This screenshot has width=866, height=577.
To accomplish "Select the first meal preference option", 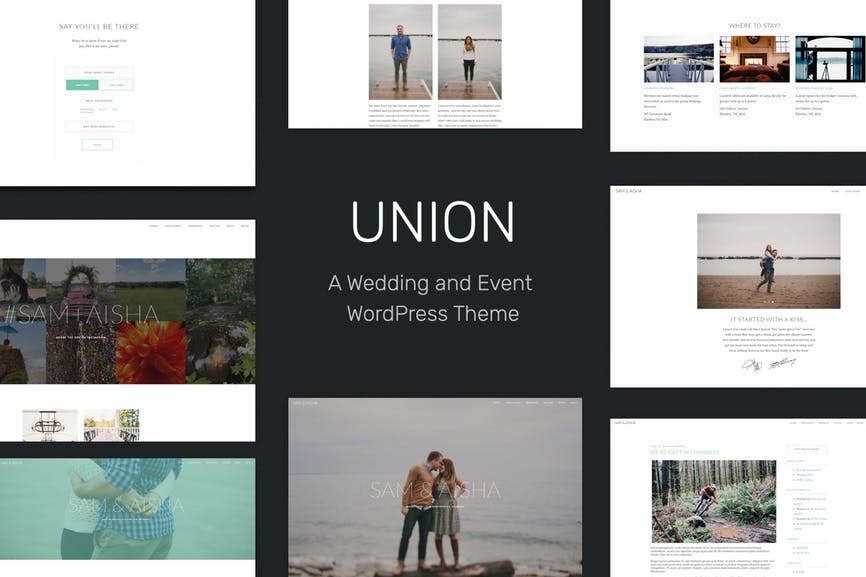I will point(89,109).
